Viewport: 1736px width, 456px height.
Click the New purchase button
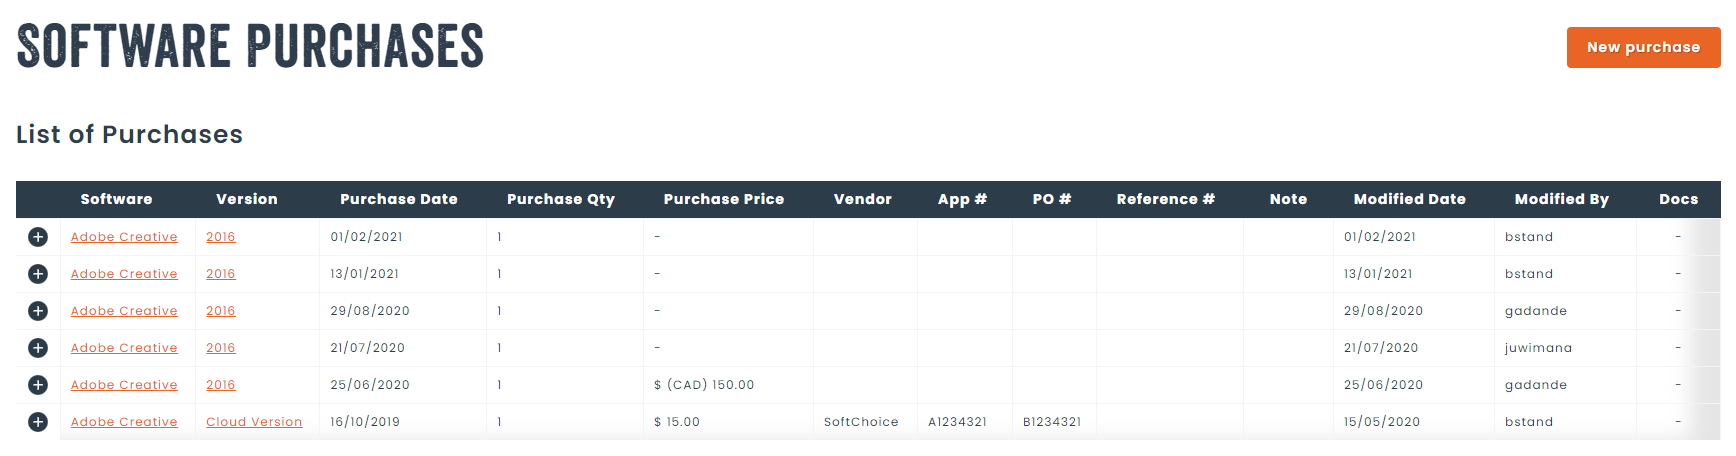pos(1643,47)
